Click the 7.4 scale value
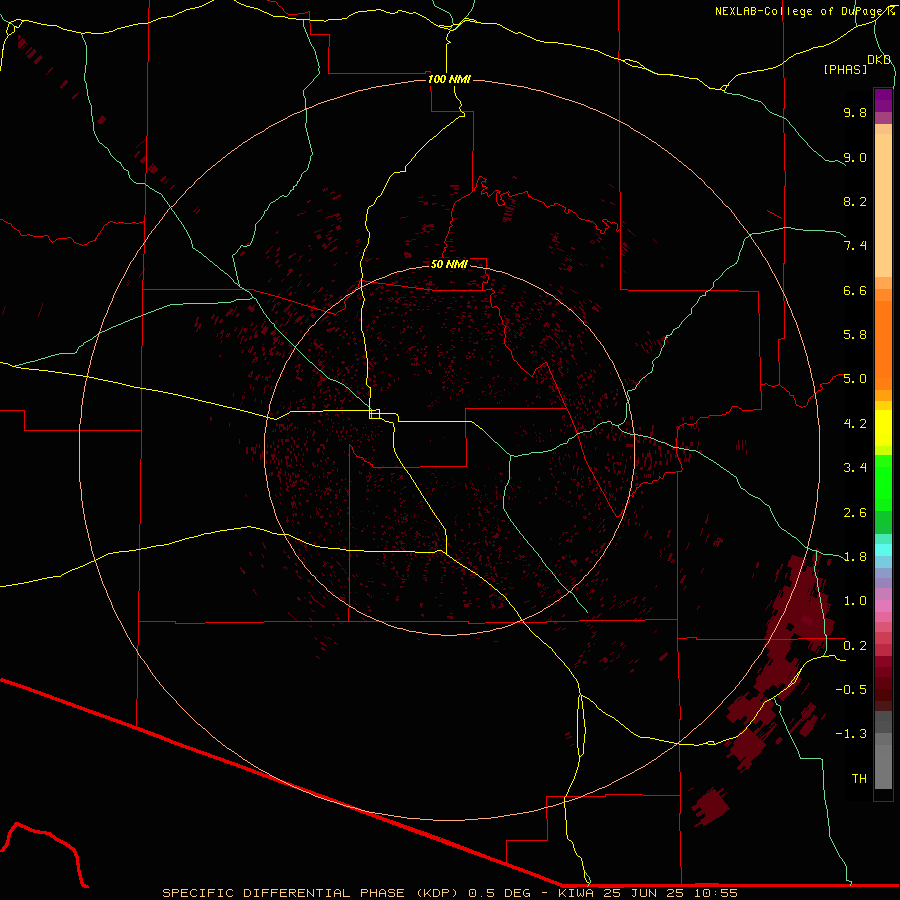Screen dimensions: 900x900 pos(855,246)
